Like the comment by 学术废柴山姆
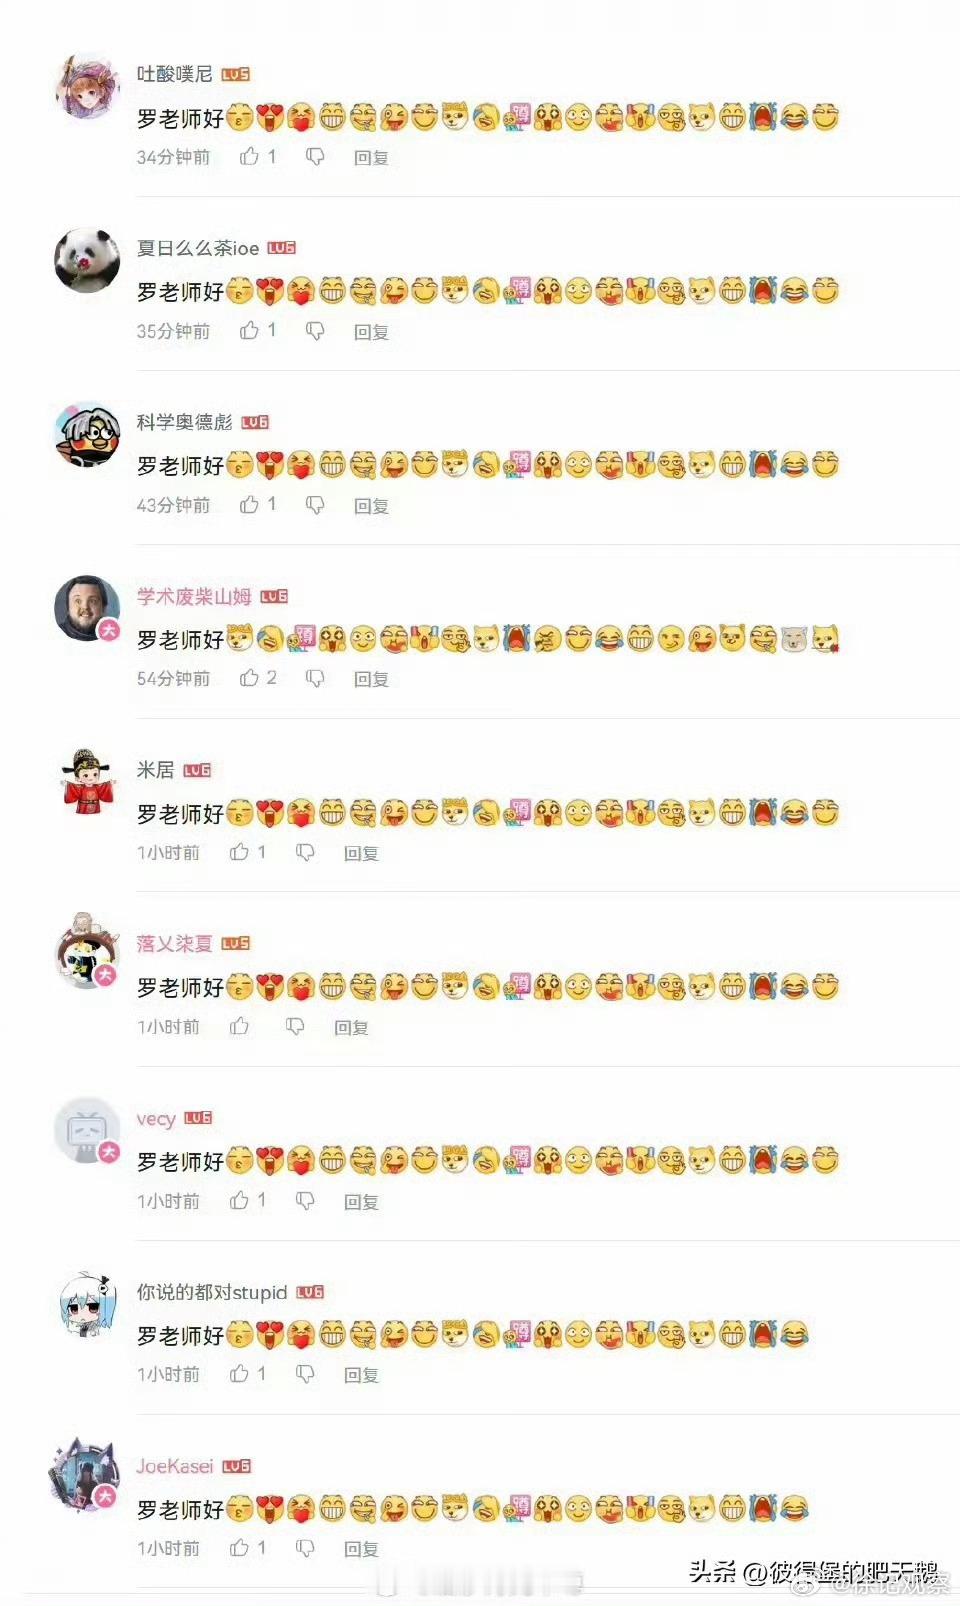This screenshot has width=960, height=1606. 249,678
